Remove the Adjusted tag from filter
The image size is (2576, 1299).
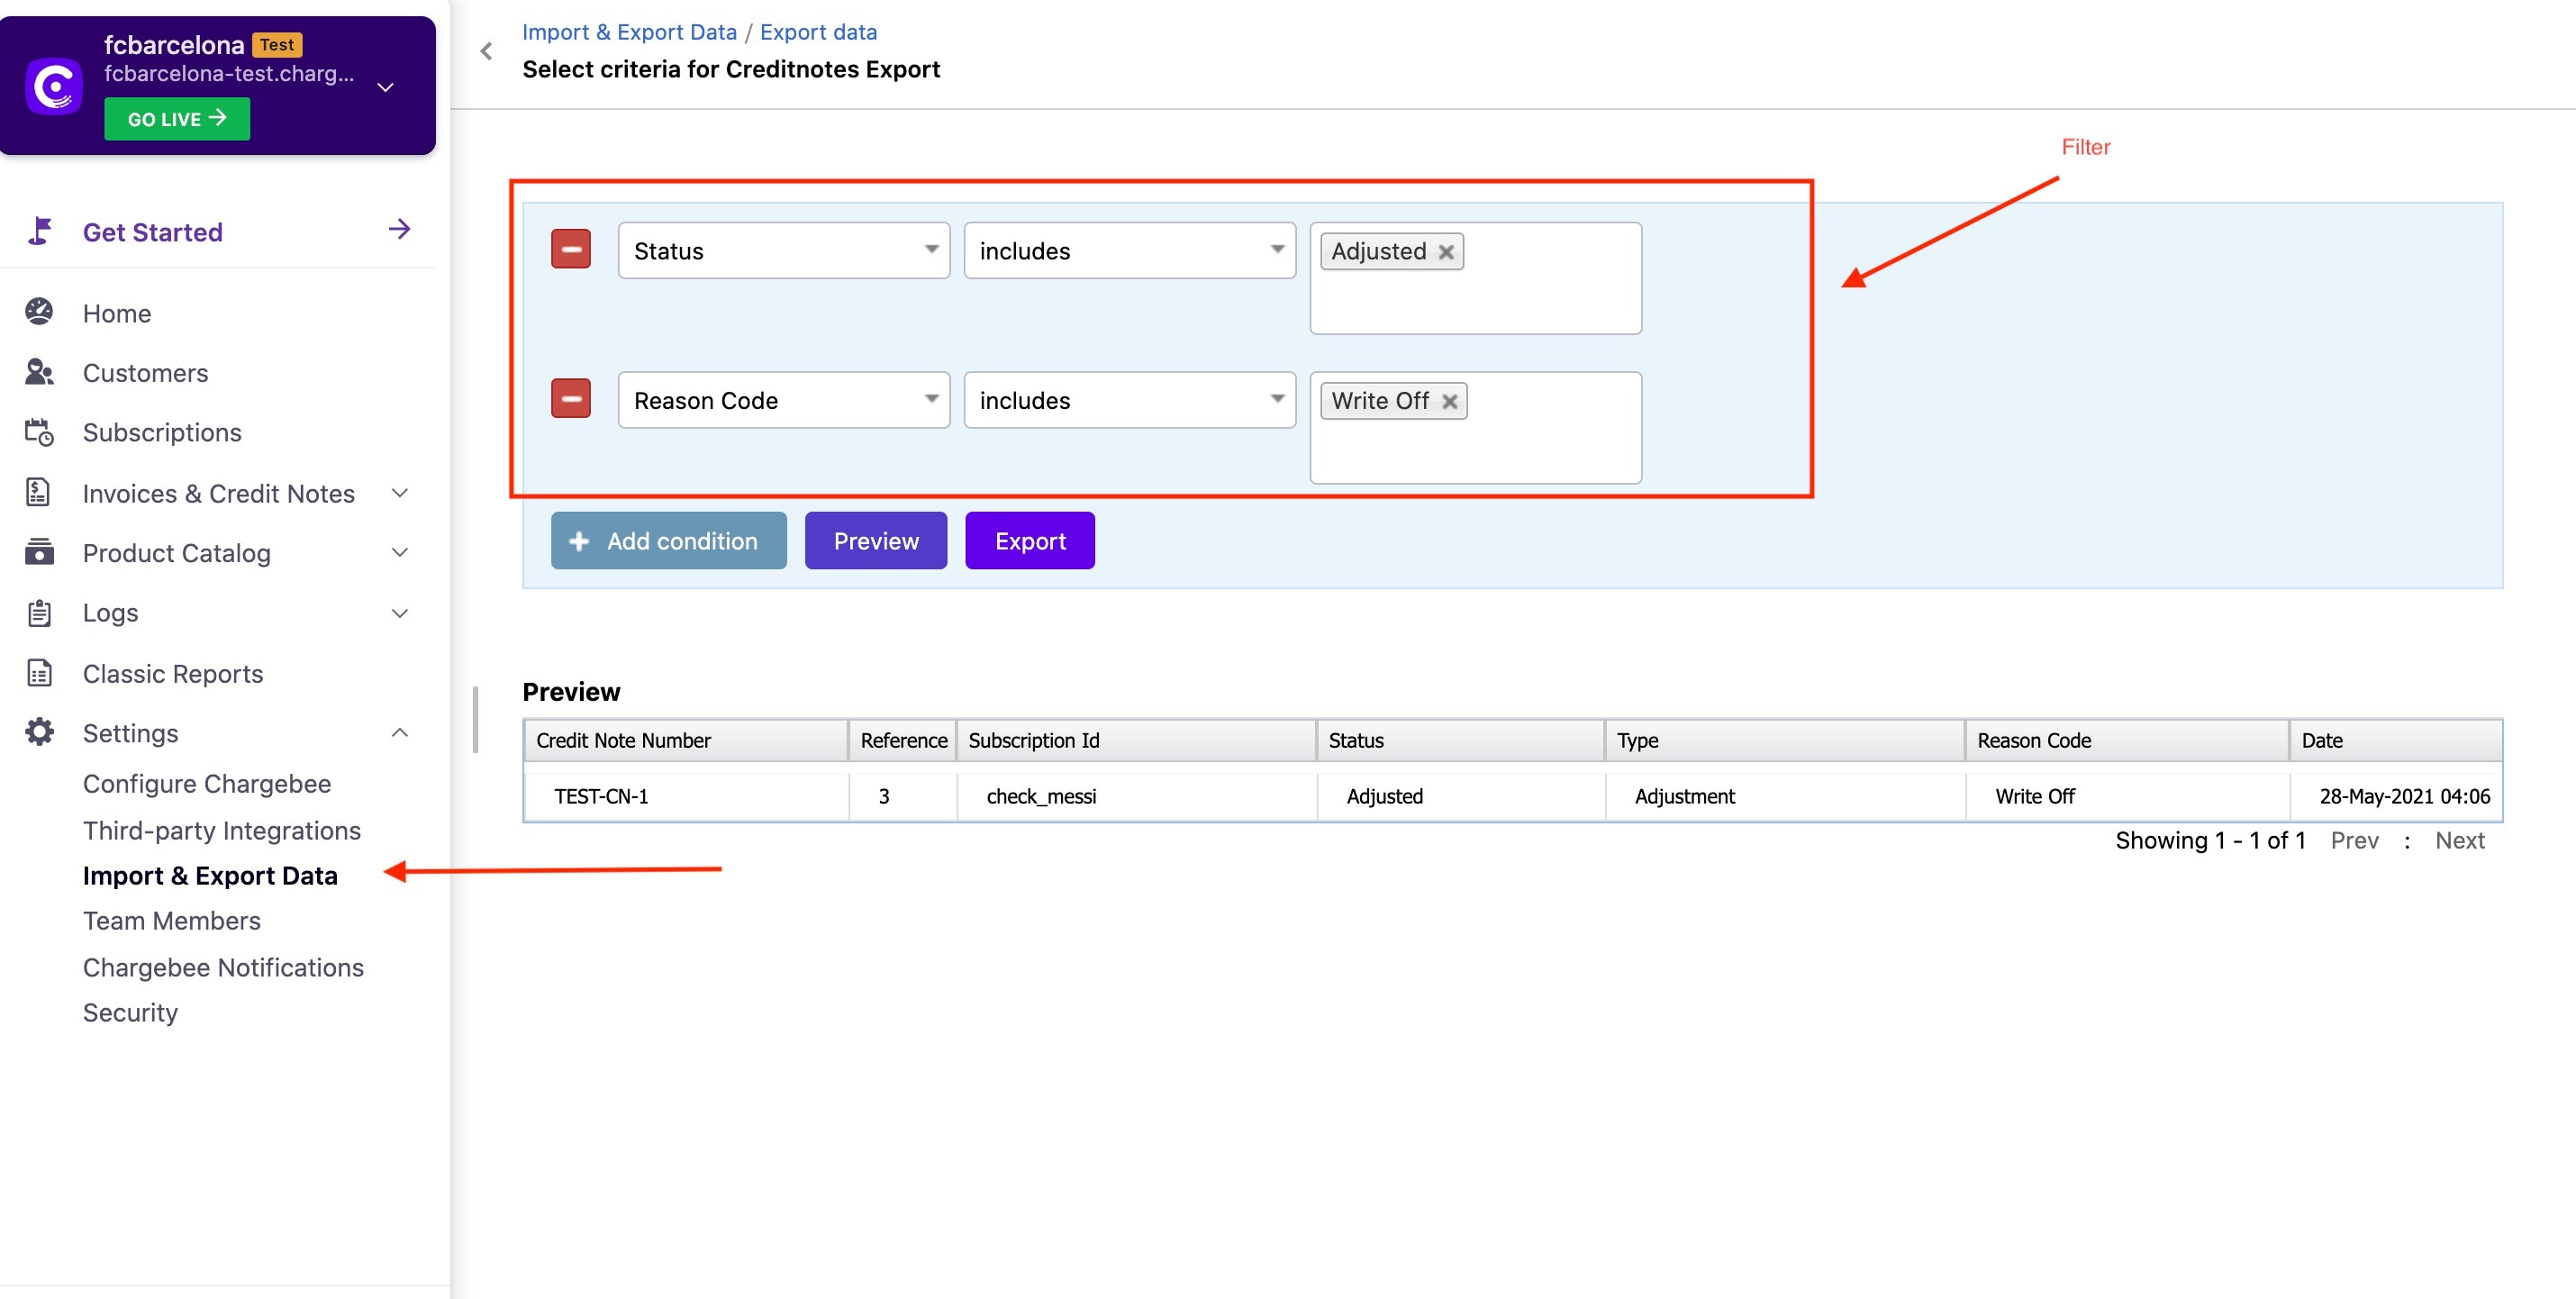(1446, 252)
